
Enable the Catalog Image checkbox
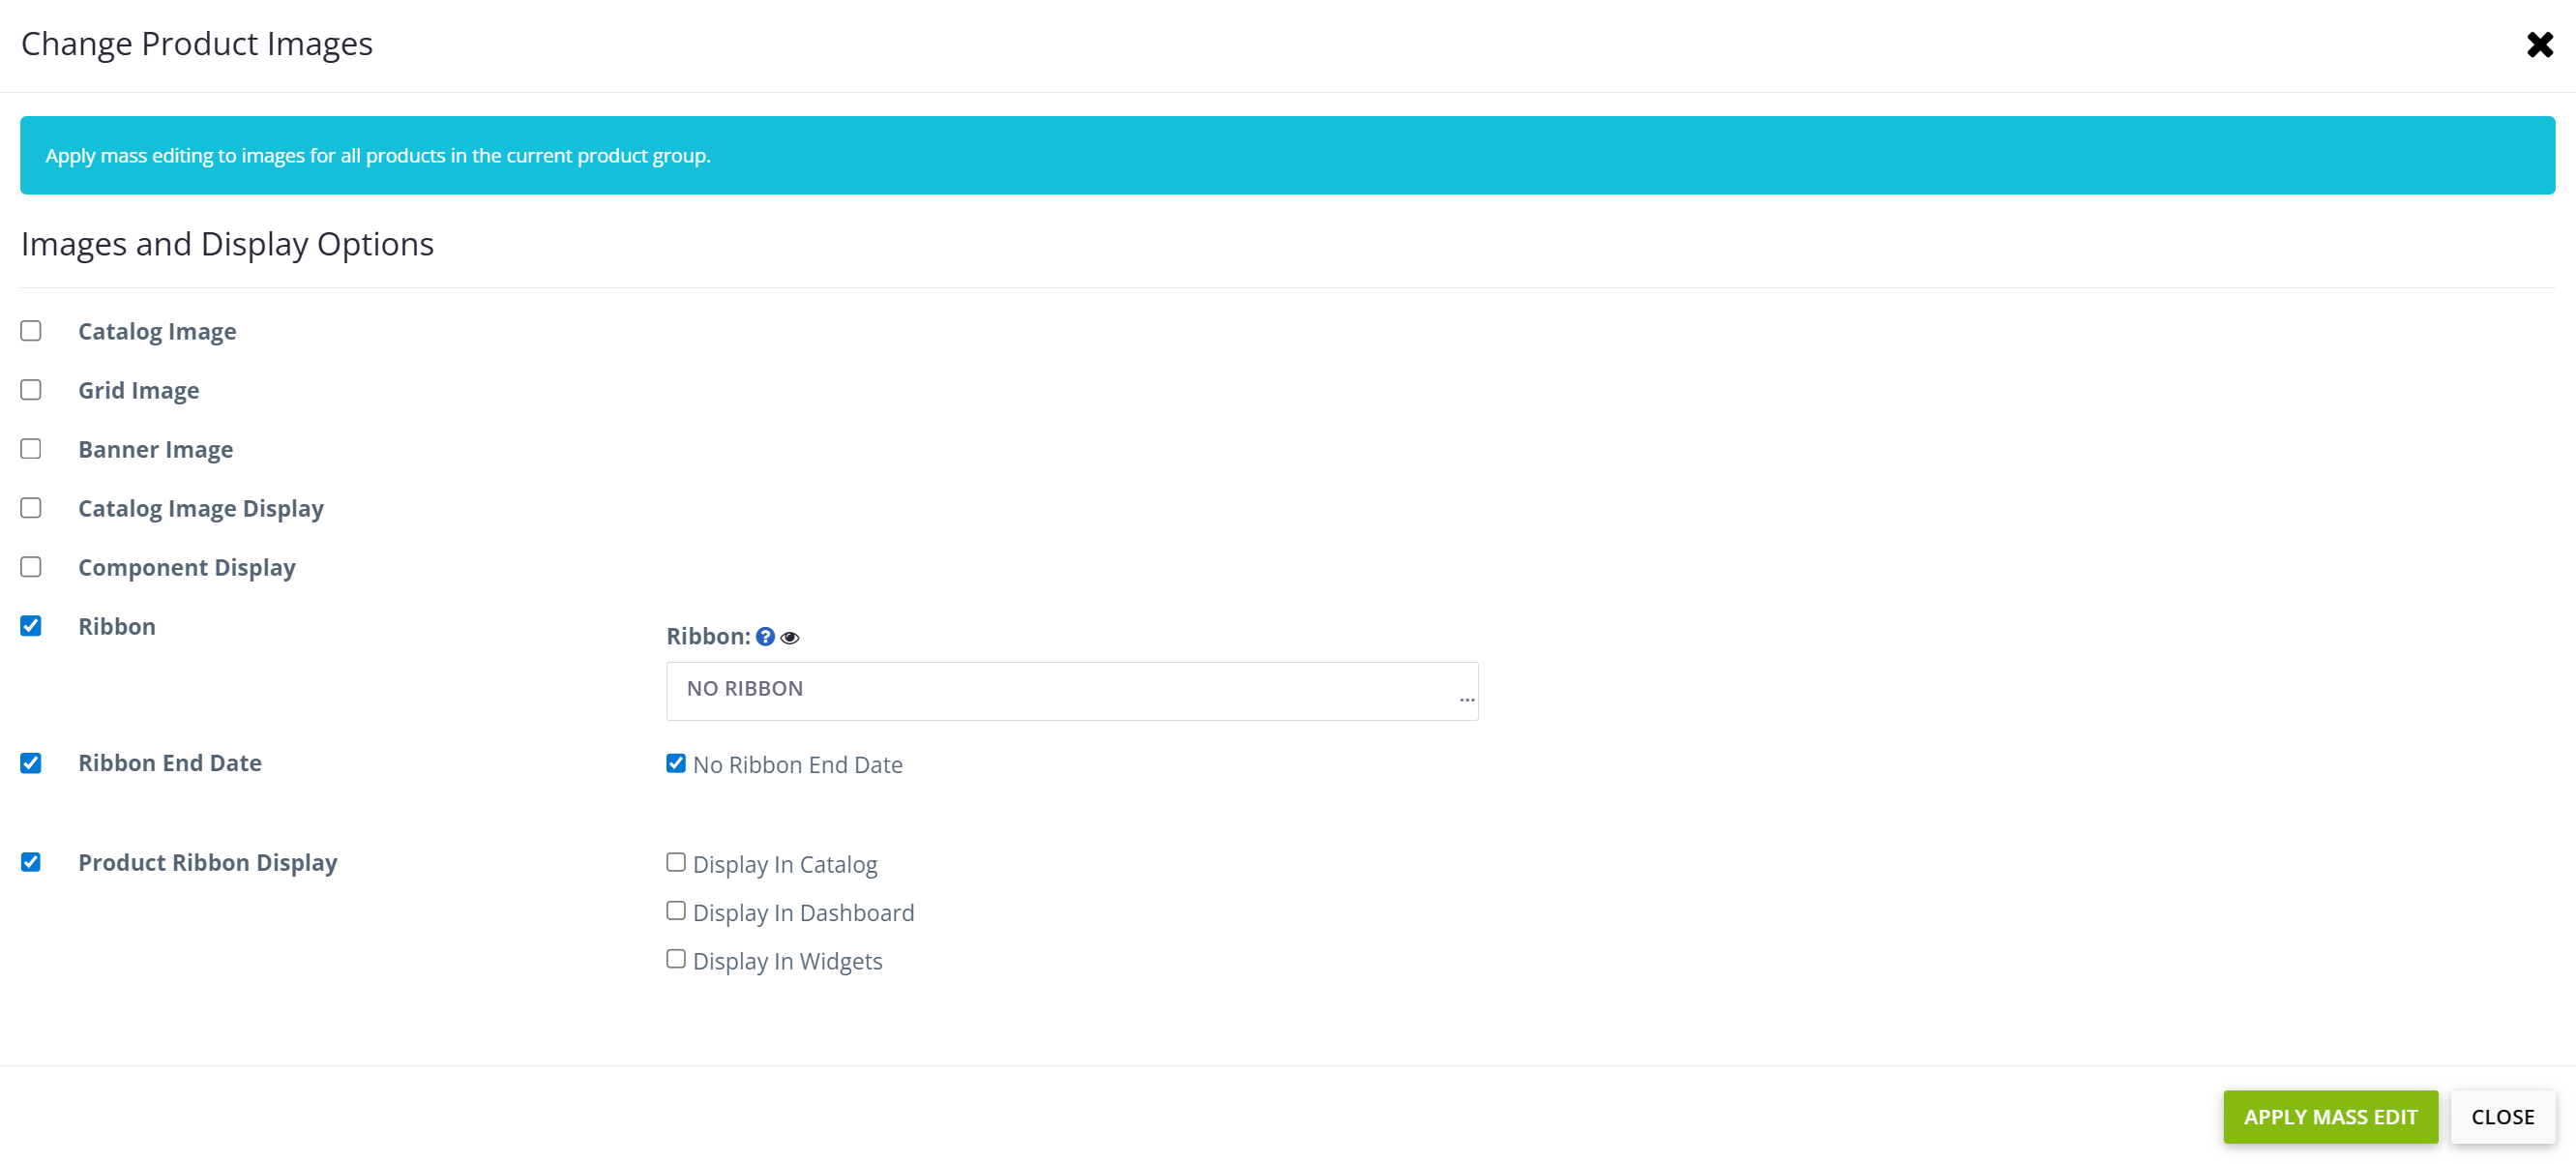pos(31,331)
